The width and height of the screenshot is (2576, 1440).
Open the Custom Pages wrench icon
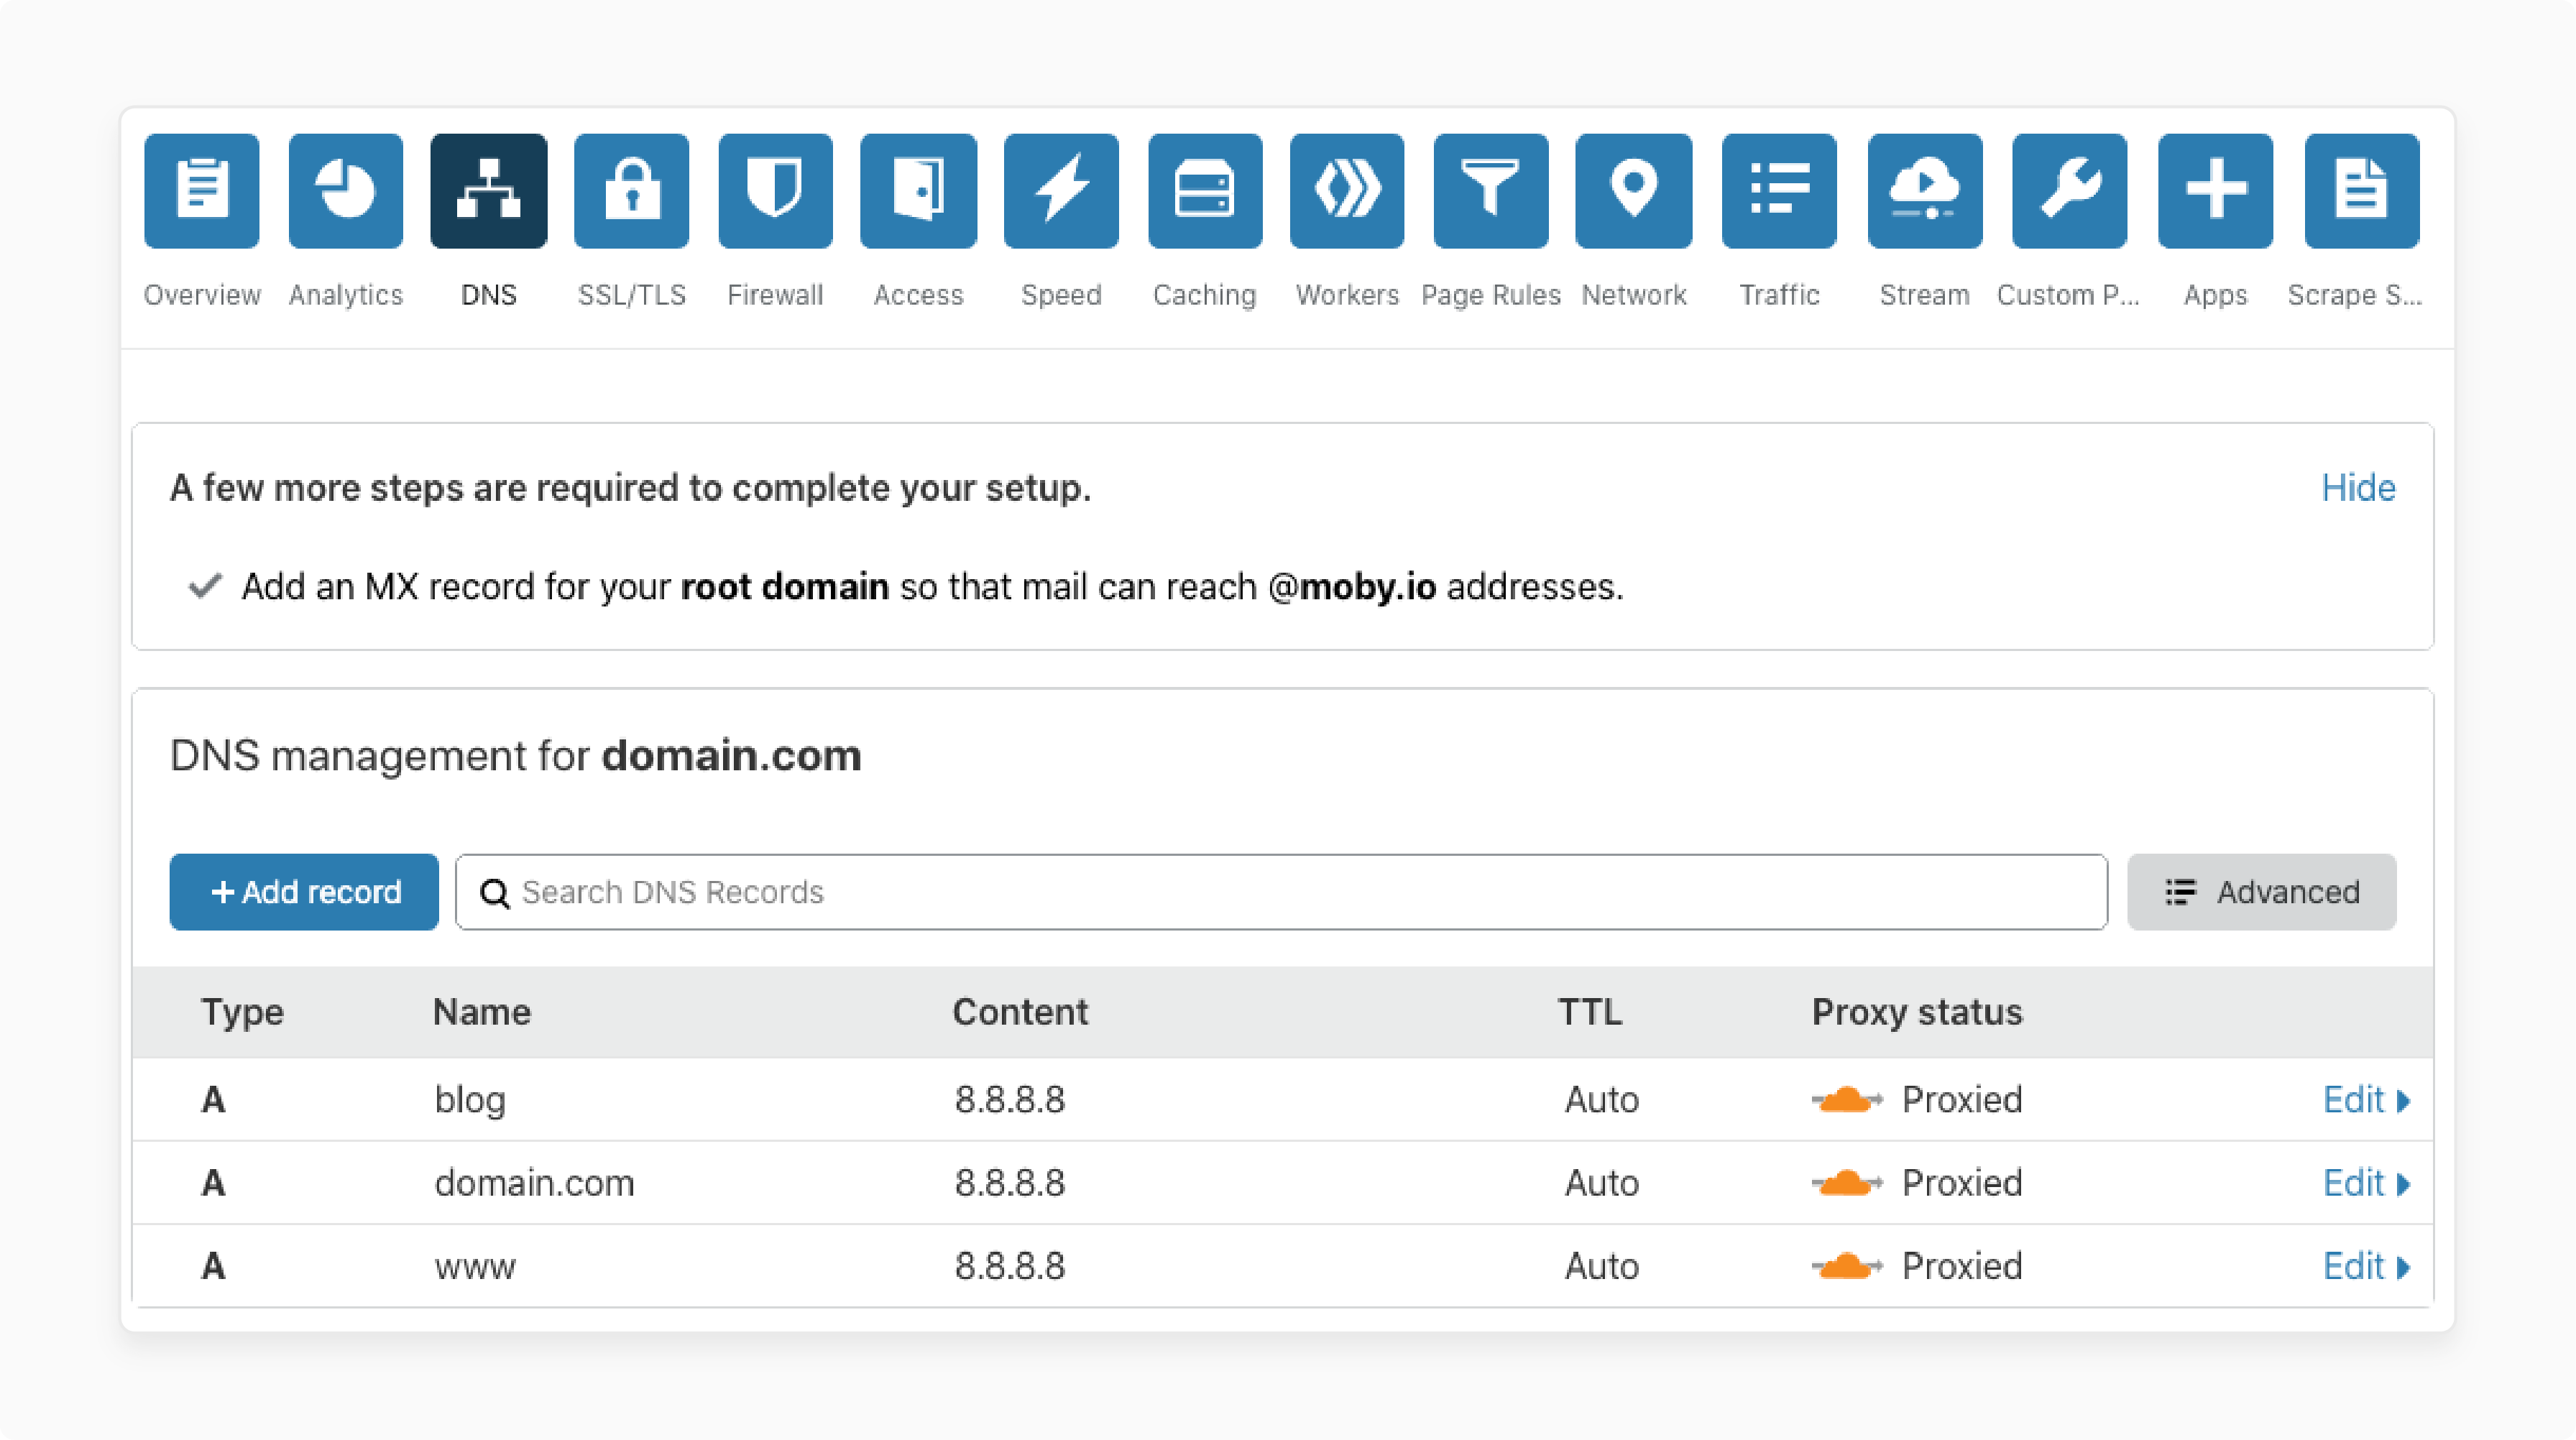[x=2069, y=190]
